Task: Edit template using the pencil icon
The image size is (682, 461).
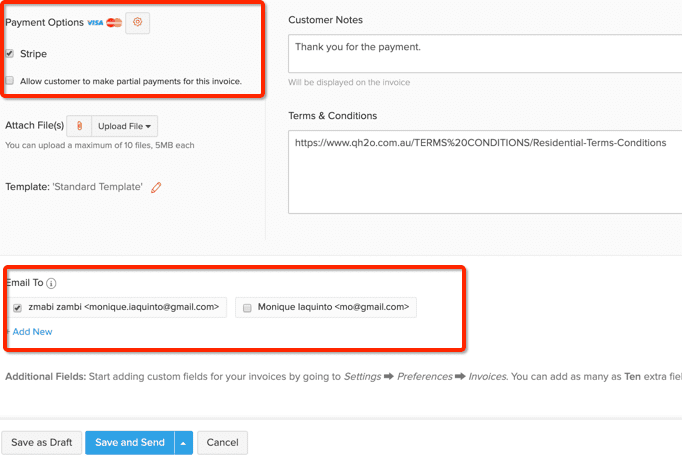Action: [x=156, y=187]
